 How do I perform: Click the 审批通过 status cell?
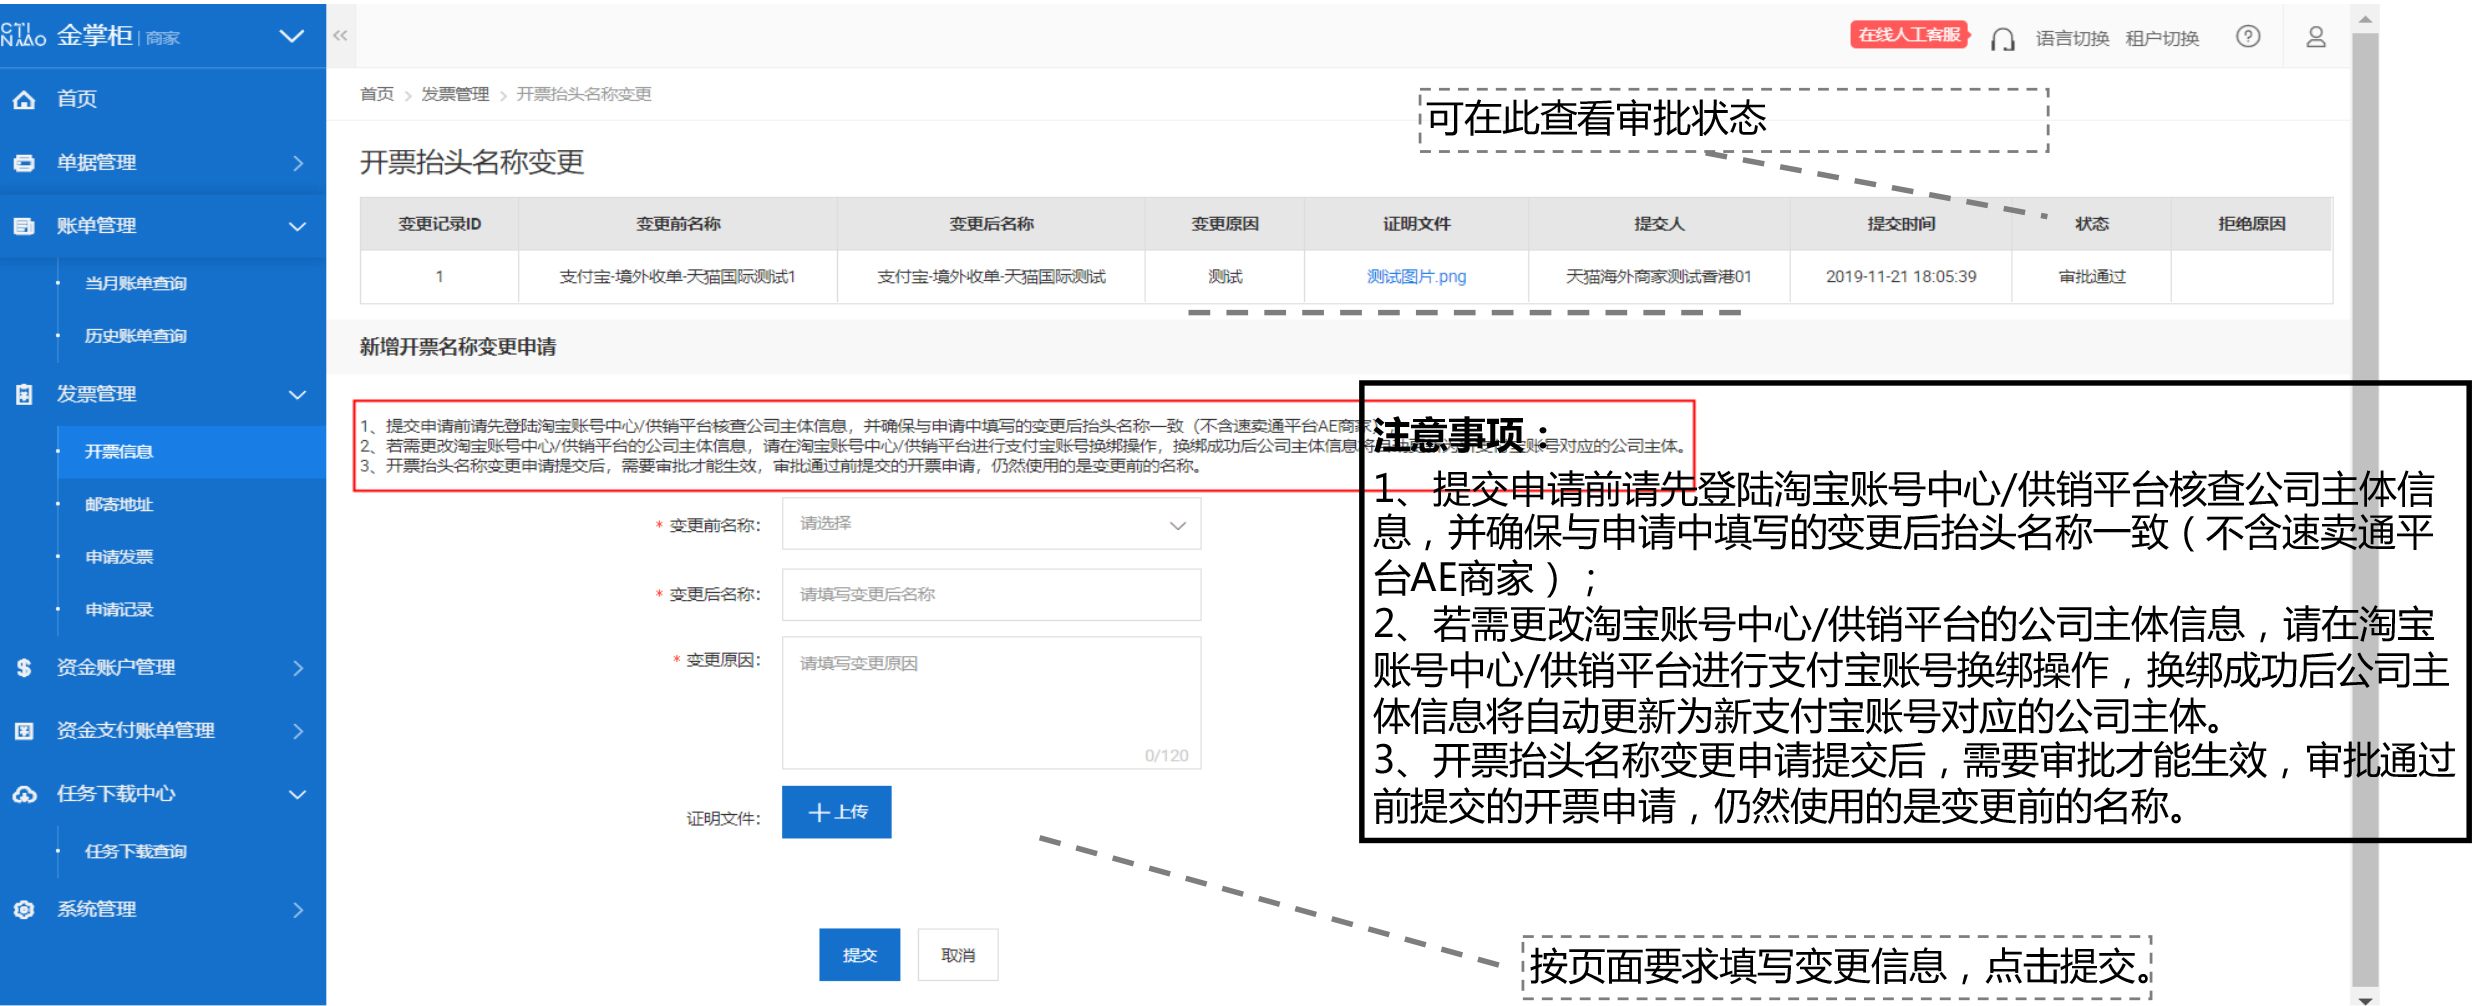[2091, 277]
